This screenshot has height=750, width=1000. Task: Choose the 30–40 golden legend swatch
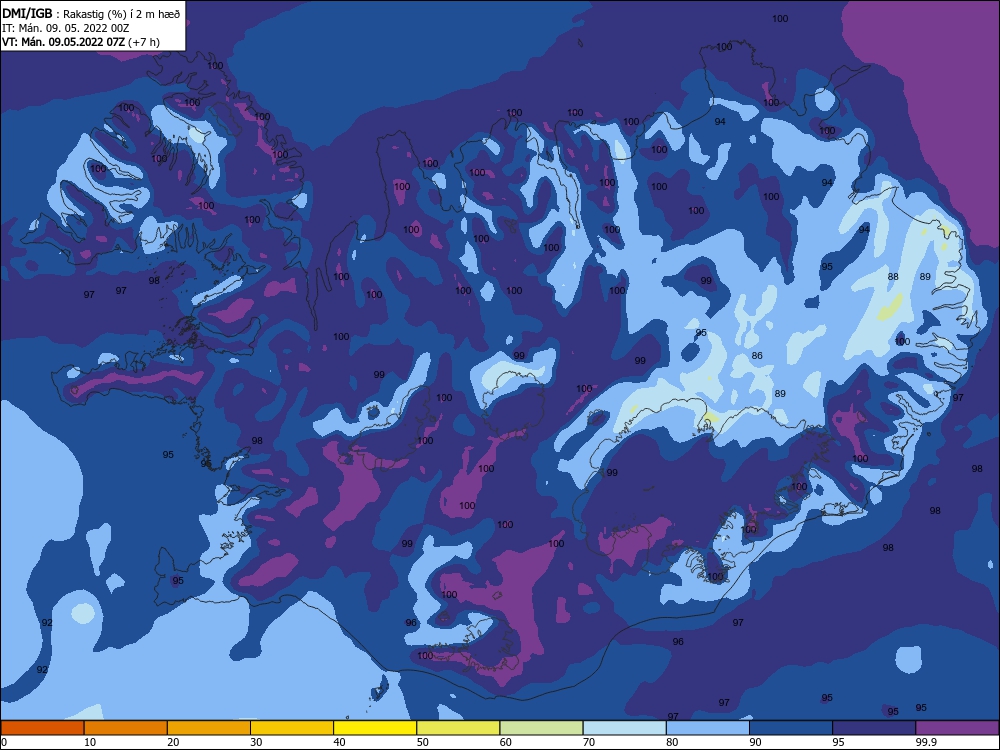[x=292, y=728]
